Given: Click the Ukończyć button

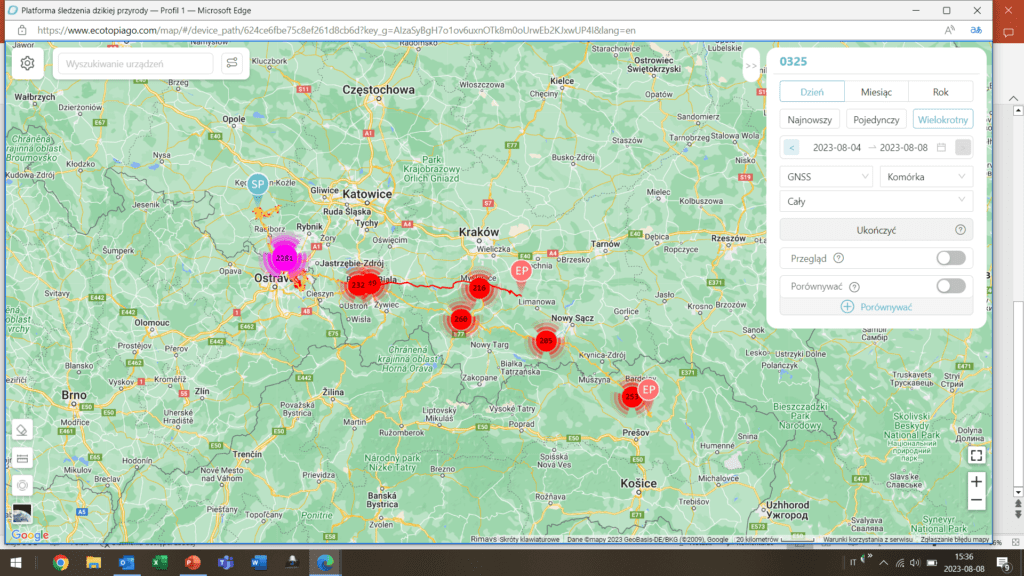Looking at the screenshot, I should click(875, 229).
